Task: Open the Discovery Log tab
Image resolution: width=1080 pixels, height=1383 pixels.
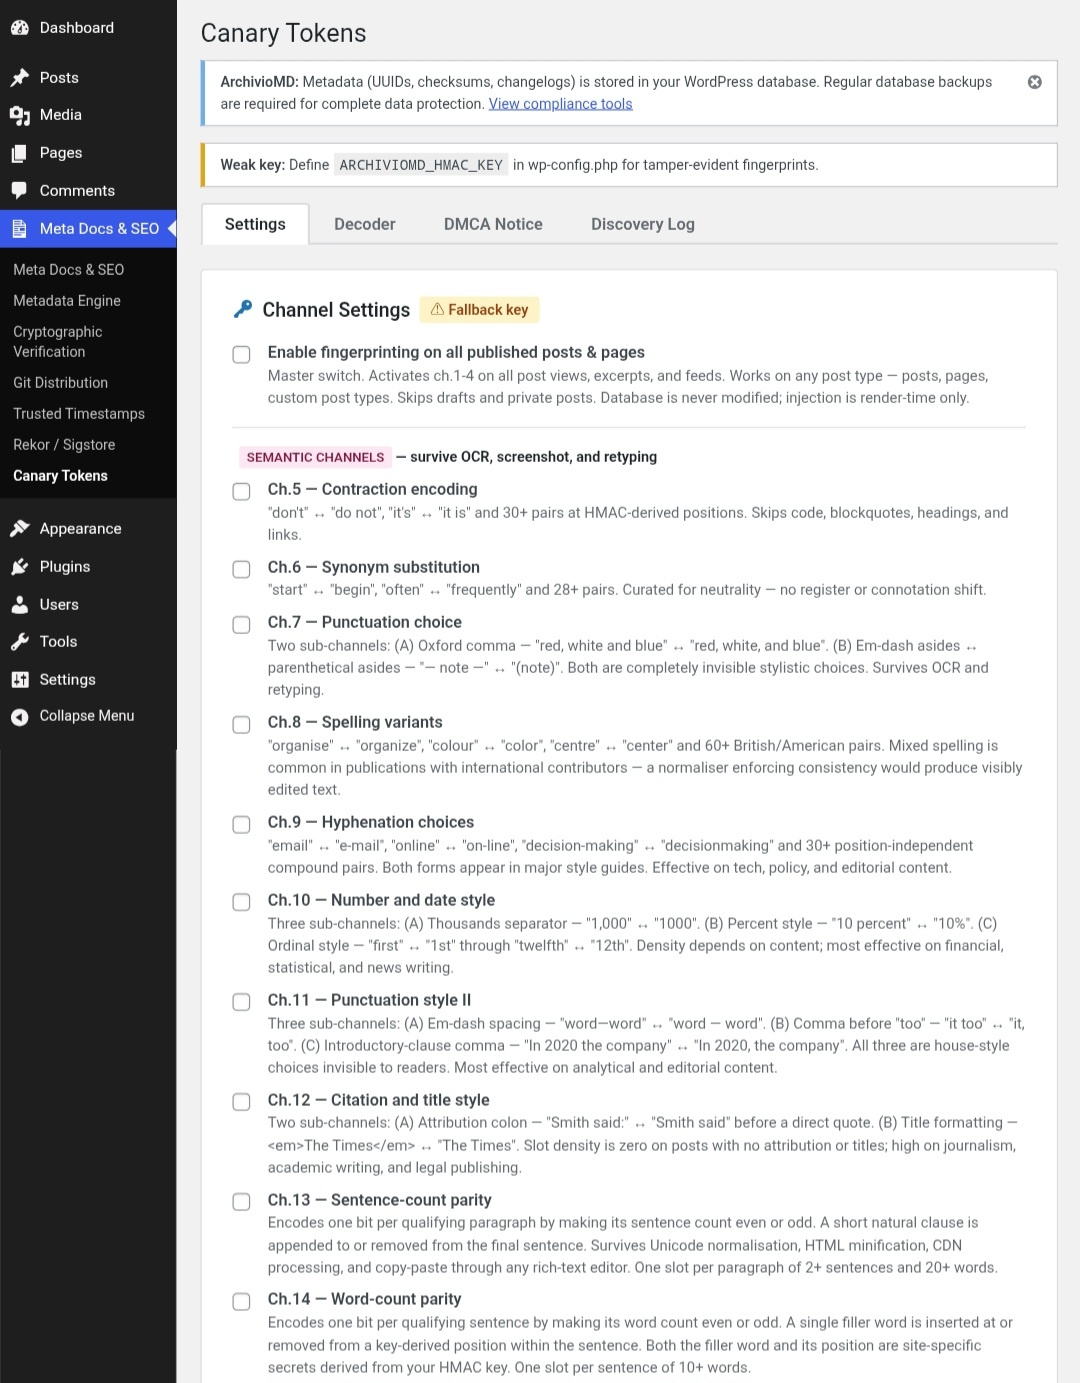Action: (x=642, y=224)
